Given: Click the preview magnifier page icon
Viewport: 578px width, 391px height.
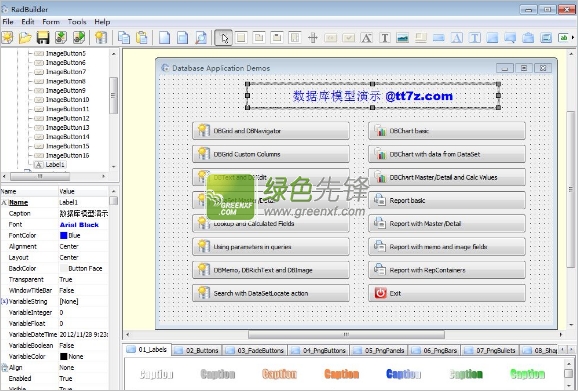Looking at the screenshot, I should click(x=201, y=38).
